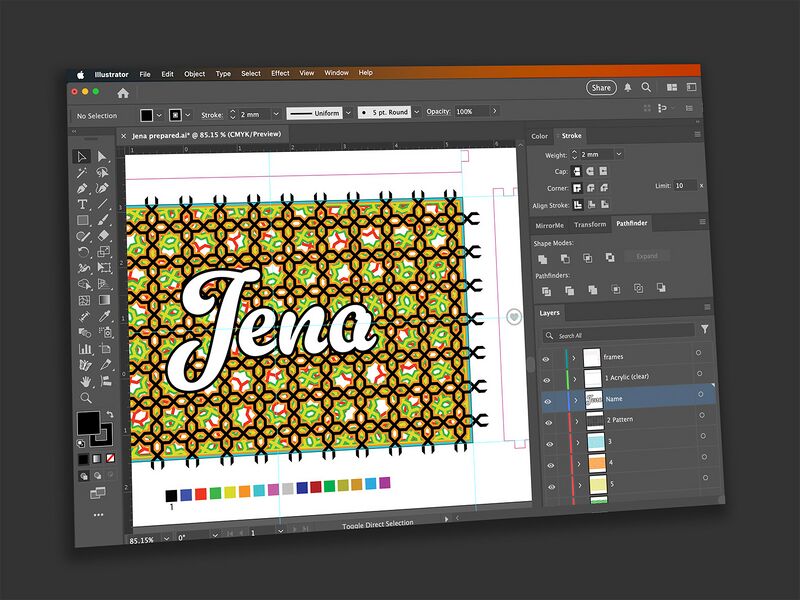Filter layers with the funnel icon
The height and width of the screenshot is (600, 800).
(705, 330)
